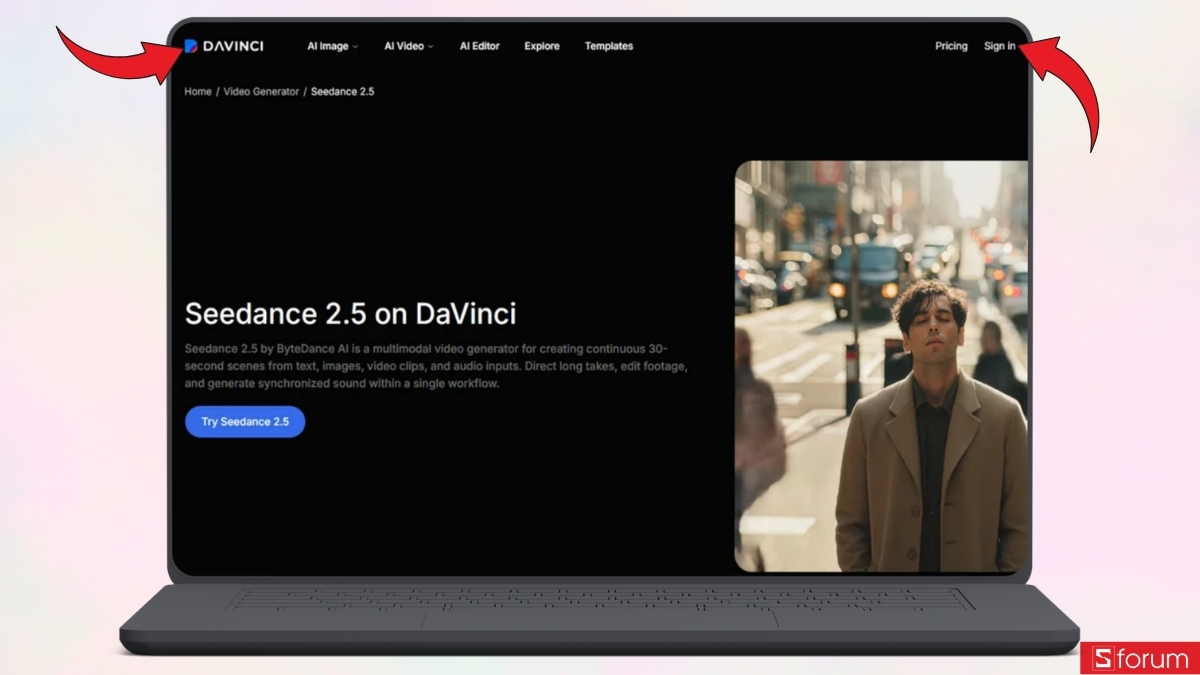Select the Seedance 2.5 breadcrumb item
The image size is (1200, 675).
(x=342, y=91)
